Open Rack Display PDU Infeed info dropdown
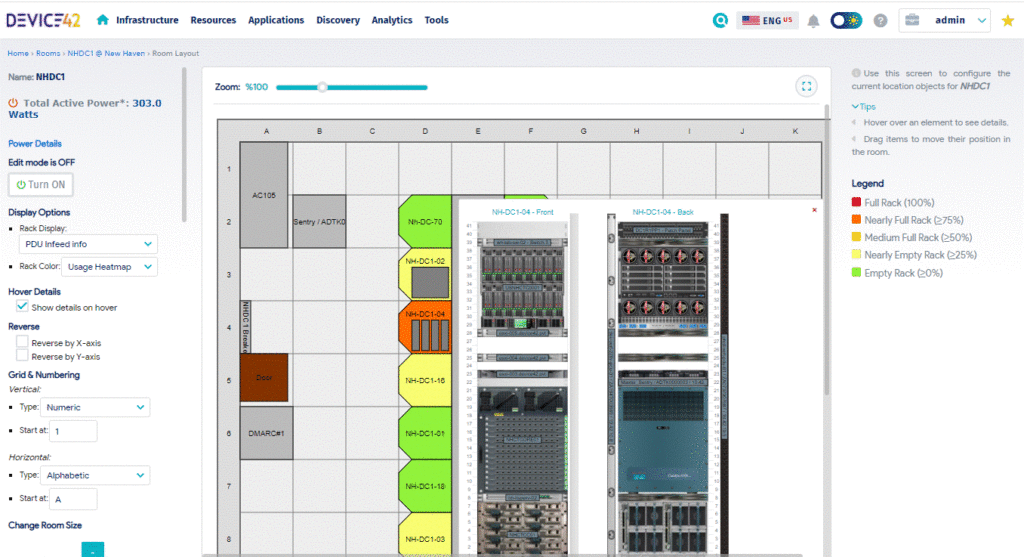This screenshot has width=1024, height=557. [x=88, y=244]
